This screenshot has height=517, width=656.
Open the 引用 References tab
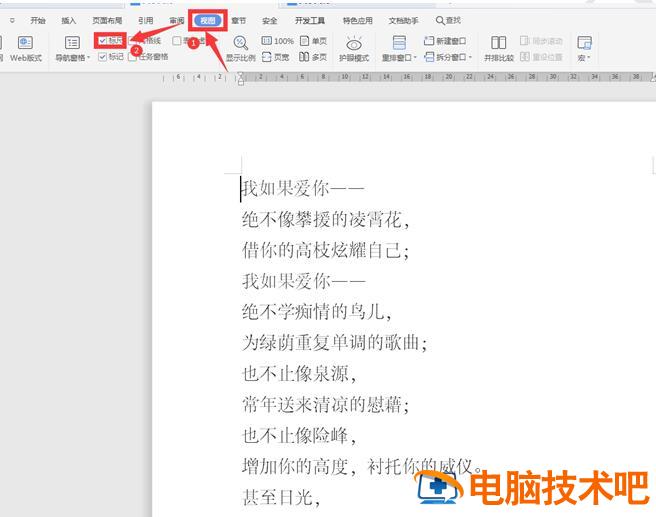(146, 20)
